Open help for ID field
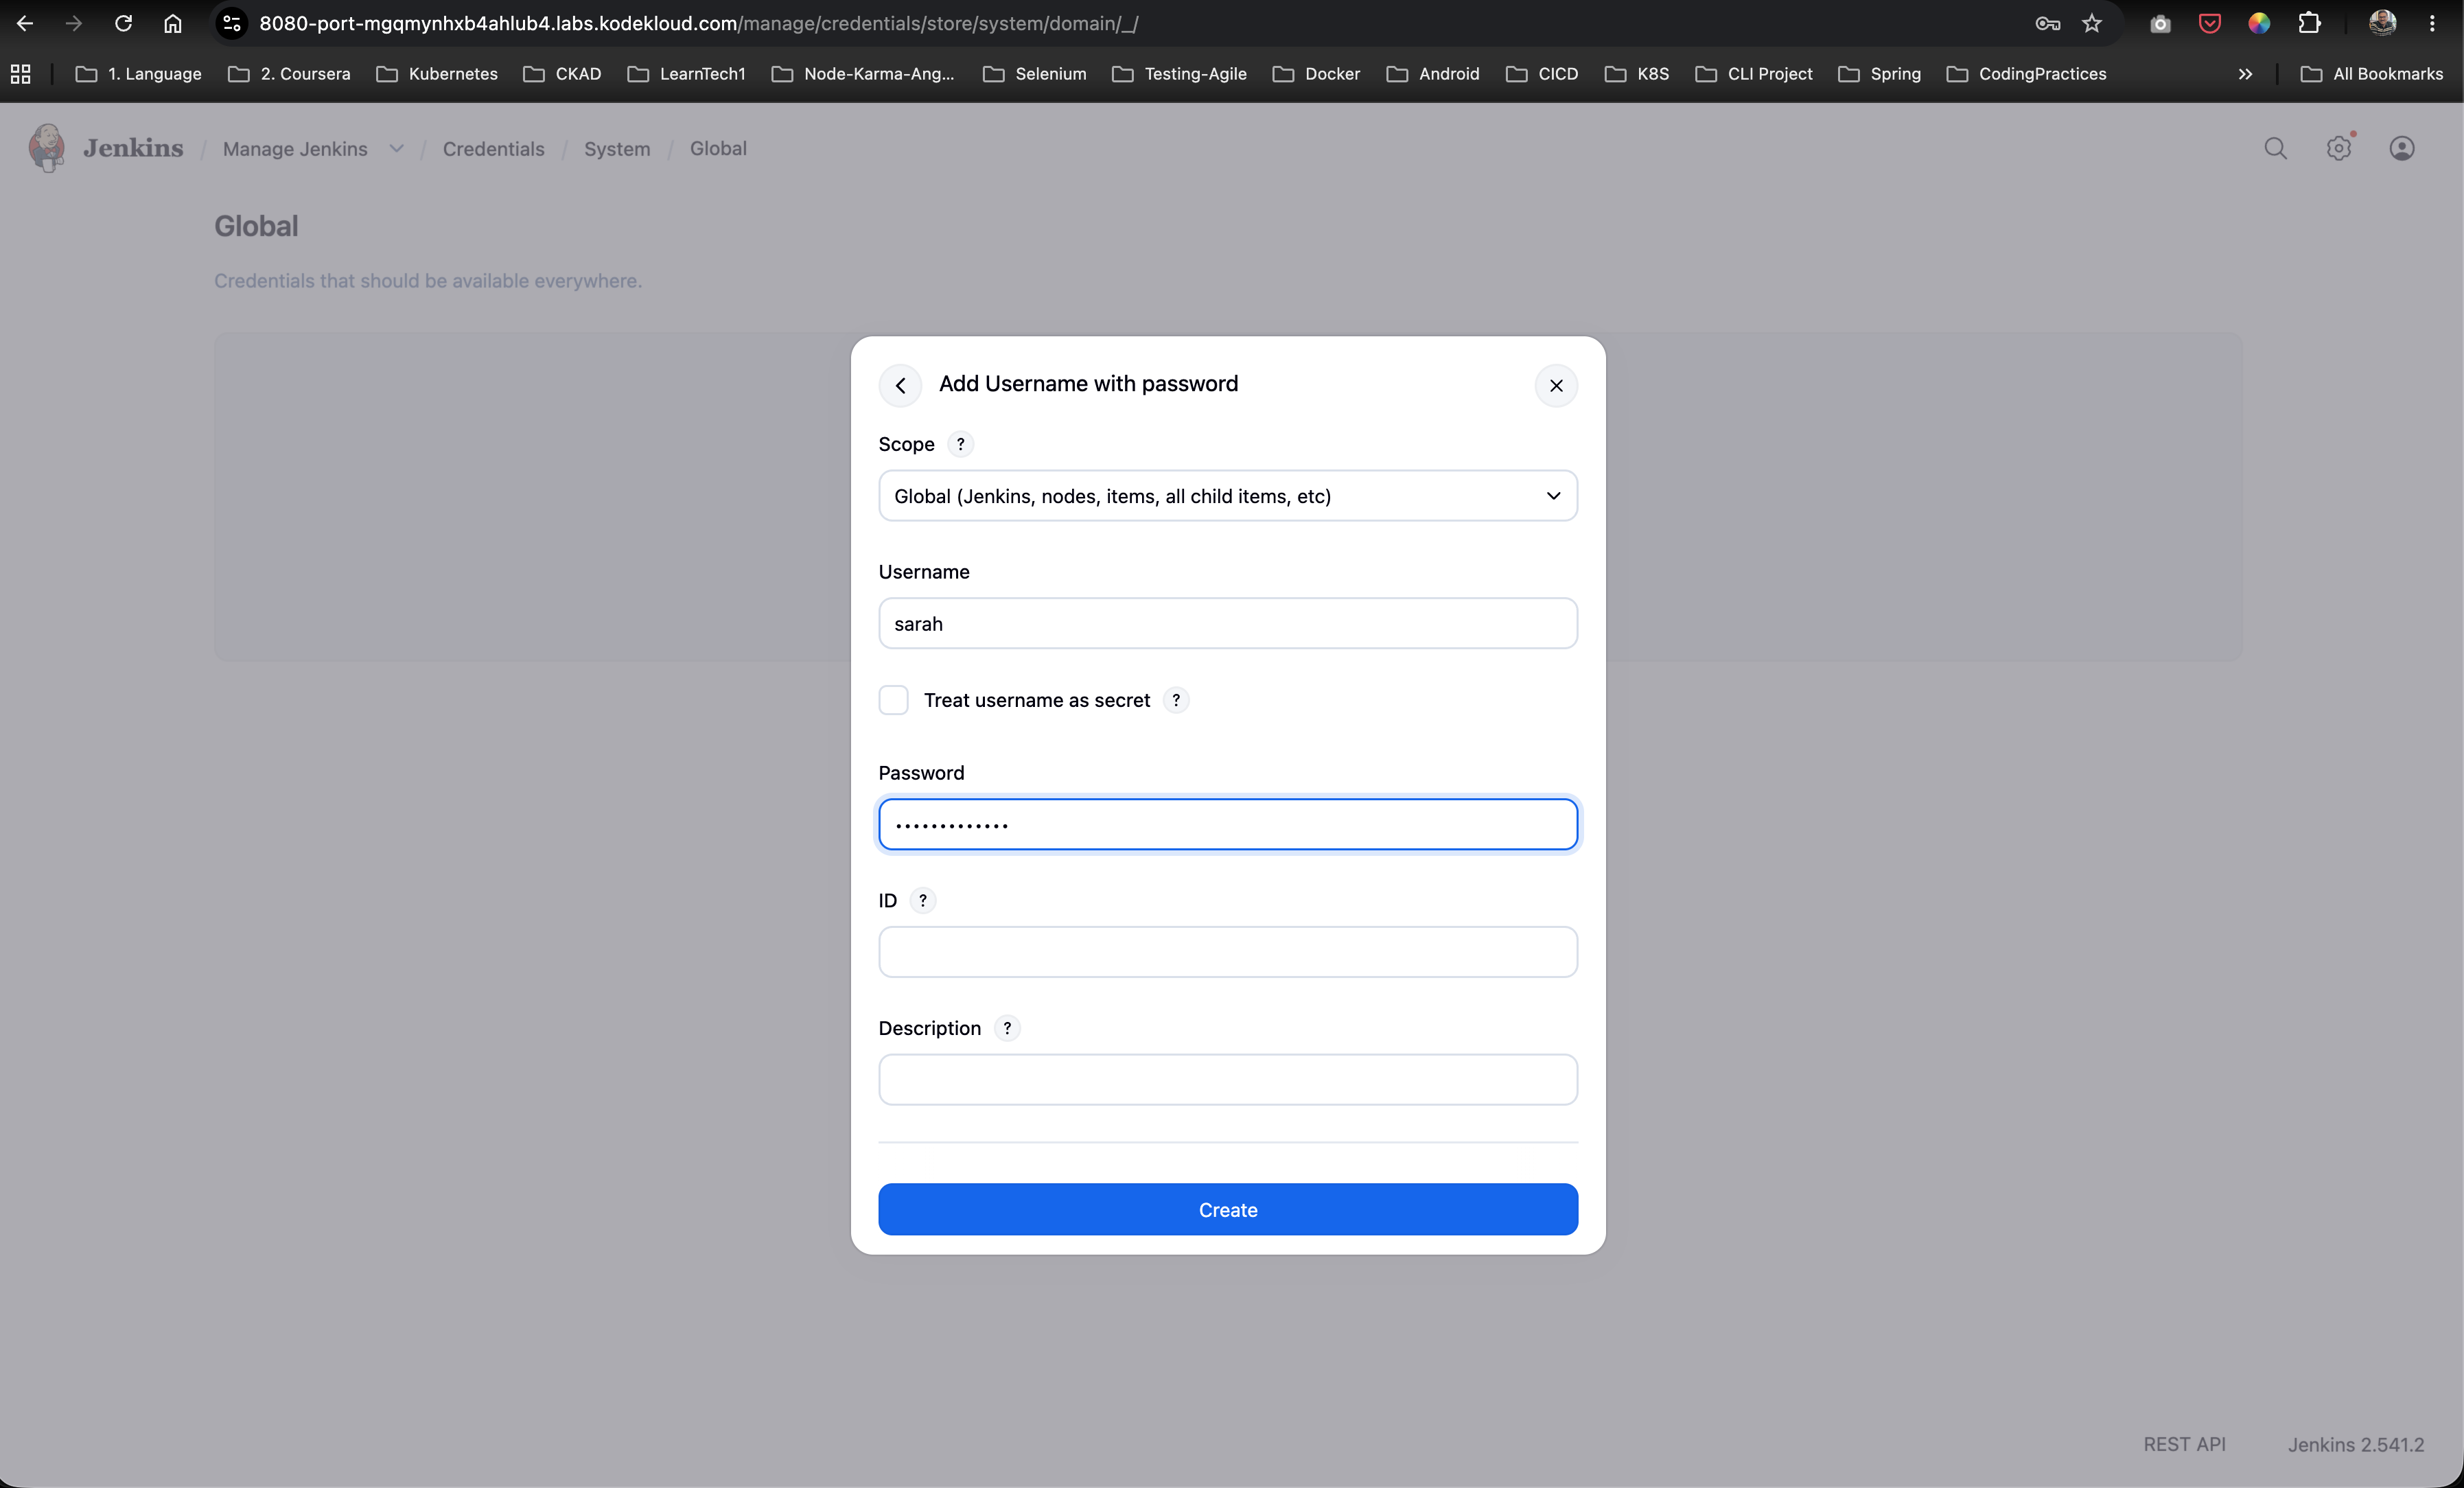 922,901
